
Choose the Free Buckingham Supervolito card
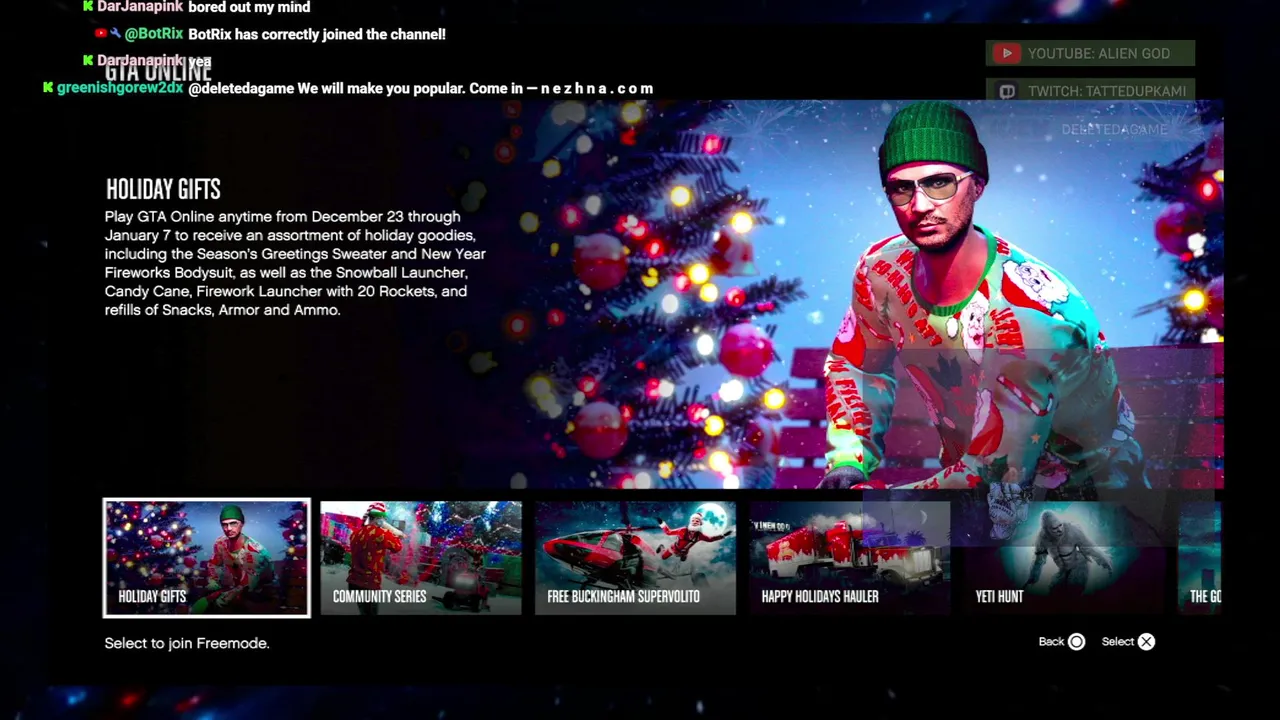pyautogui.click(x=635, y=558)
